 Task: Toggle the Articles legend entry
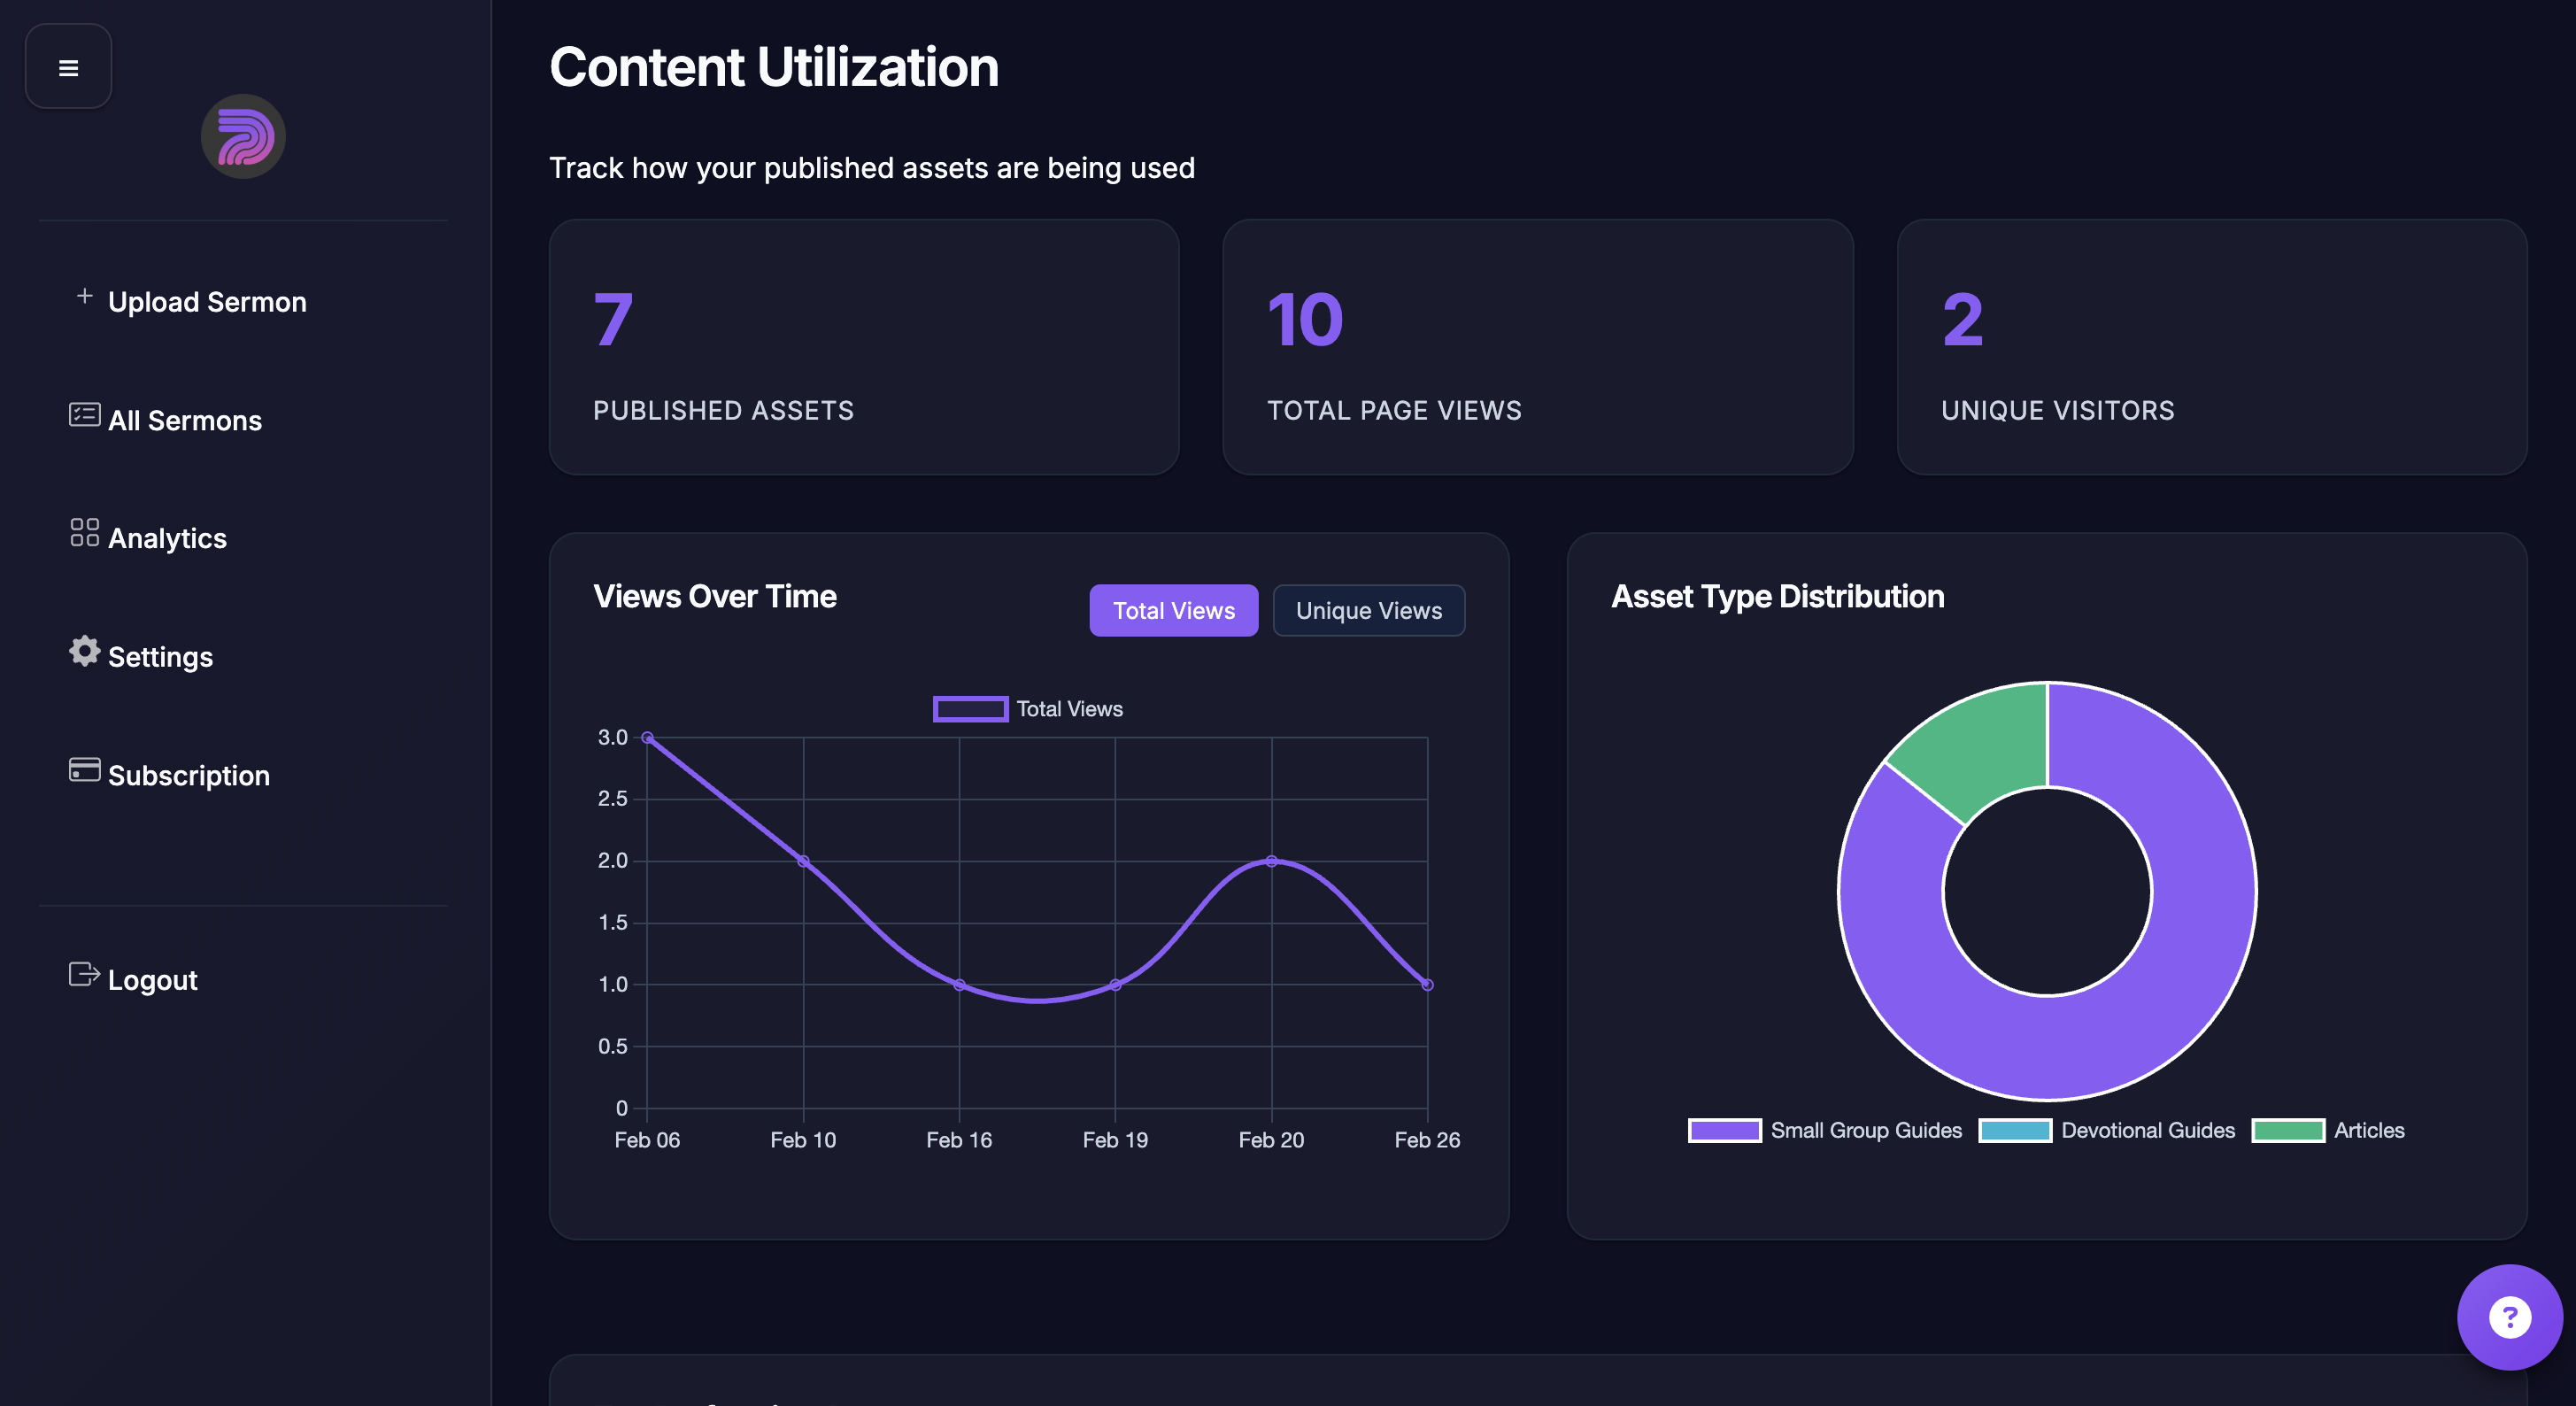pos(2328,1130)
